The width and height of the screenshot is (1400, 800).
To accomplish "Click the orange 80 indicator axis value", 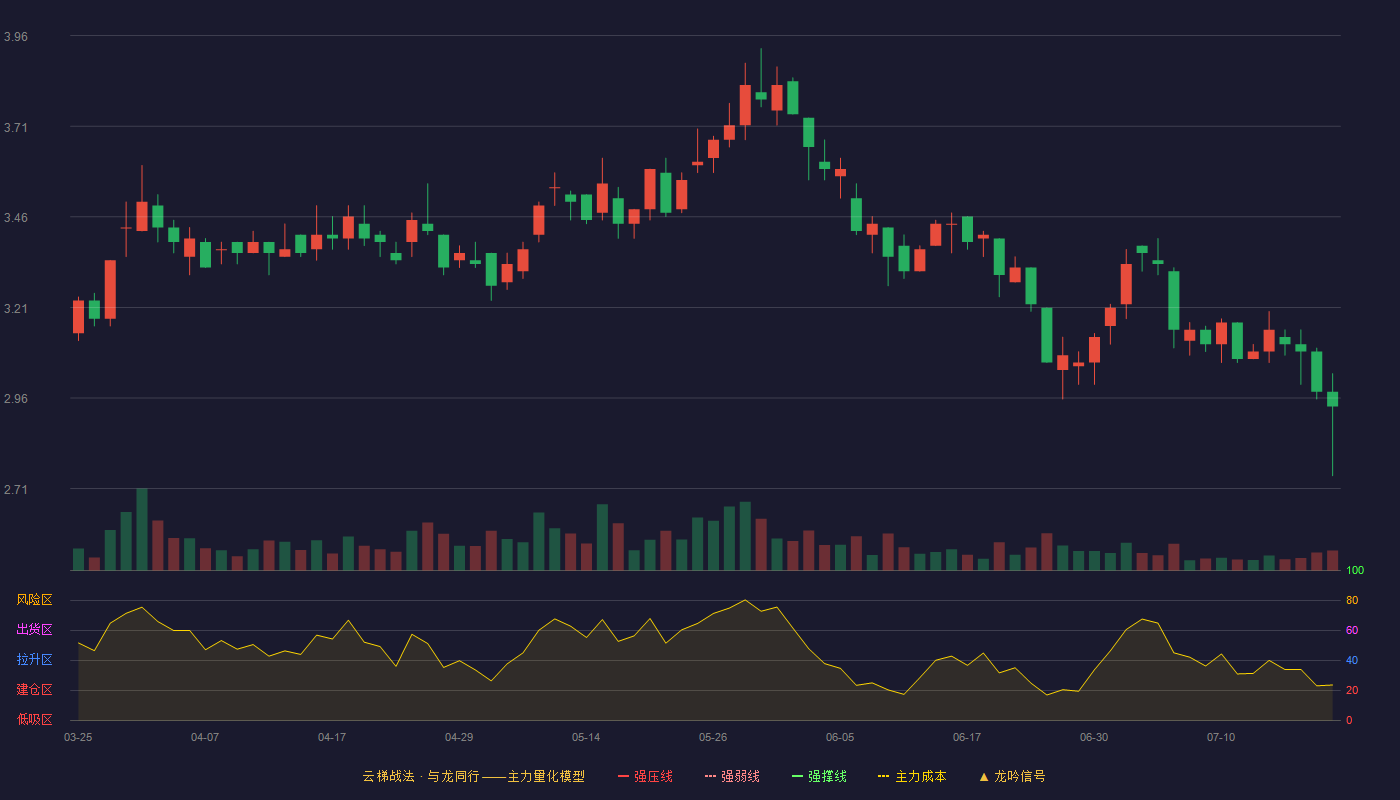I will click(1352, 601).
